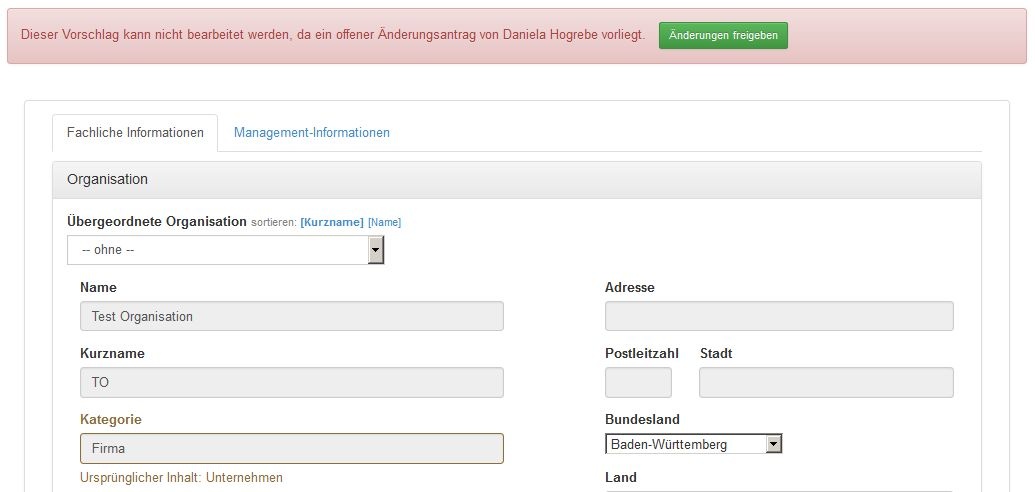The width and height of the screenshot is (1035, 492).
Task: Click the 'Ursprünglicher Inhalt: Unternehmen' hint text
Action: pyautogui.click(x=181, y=478)
